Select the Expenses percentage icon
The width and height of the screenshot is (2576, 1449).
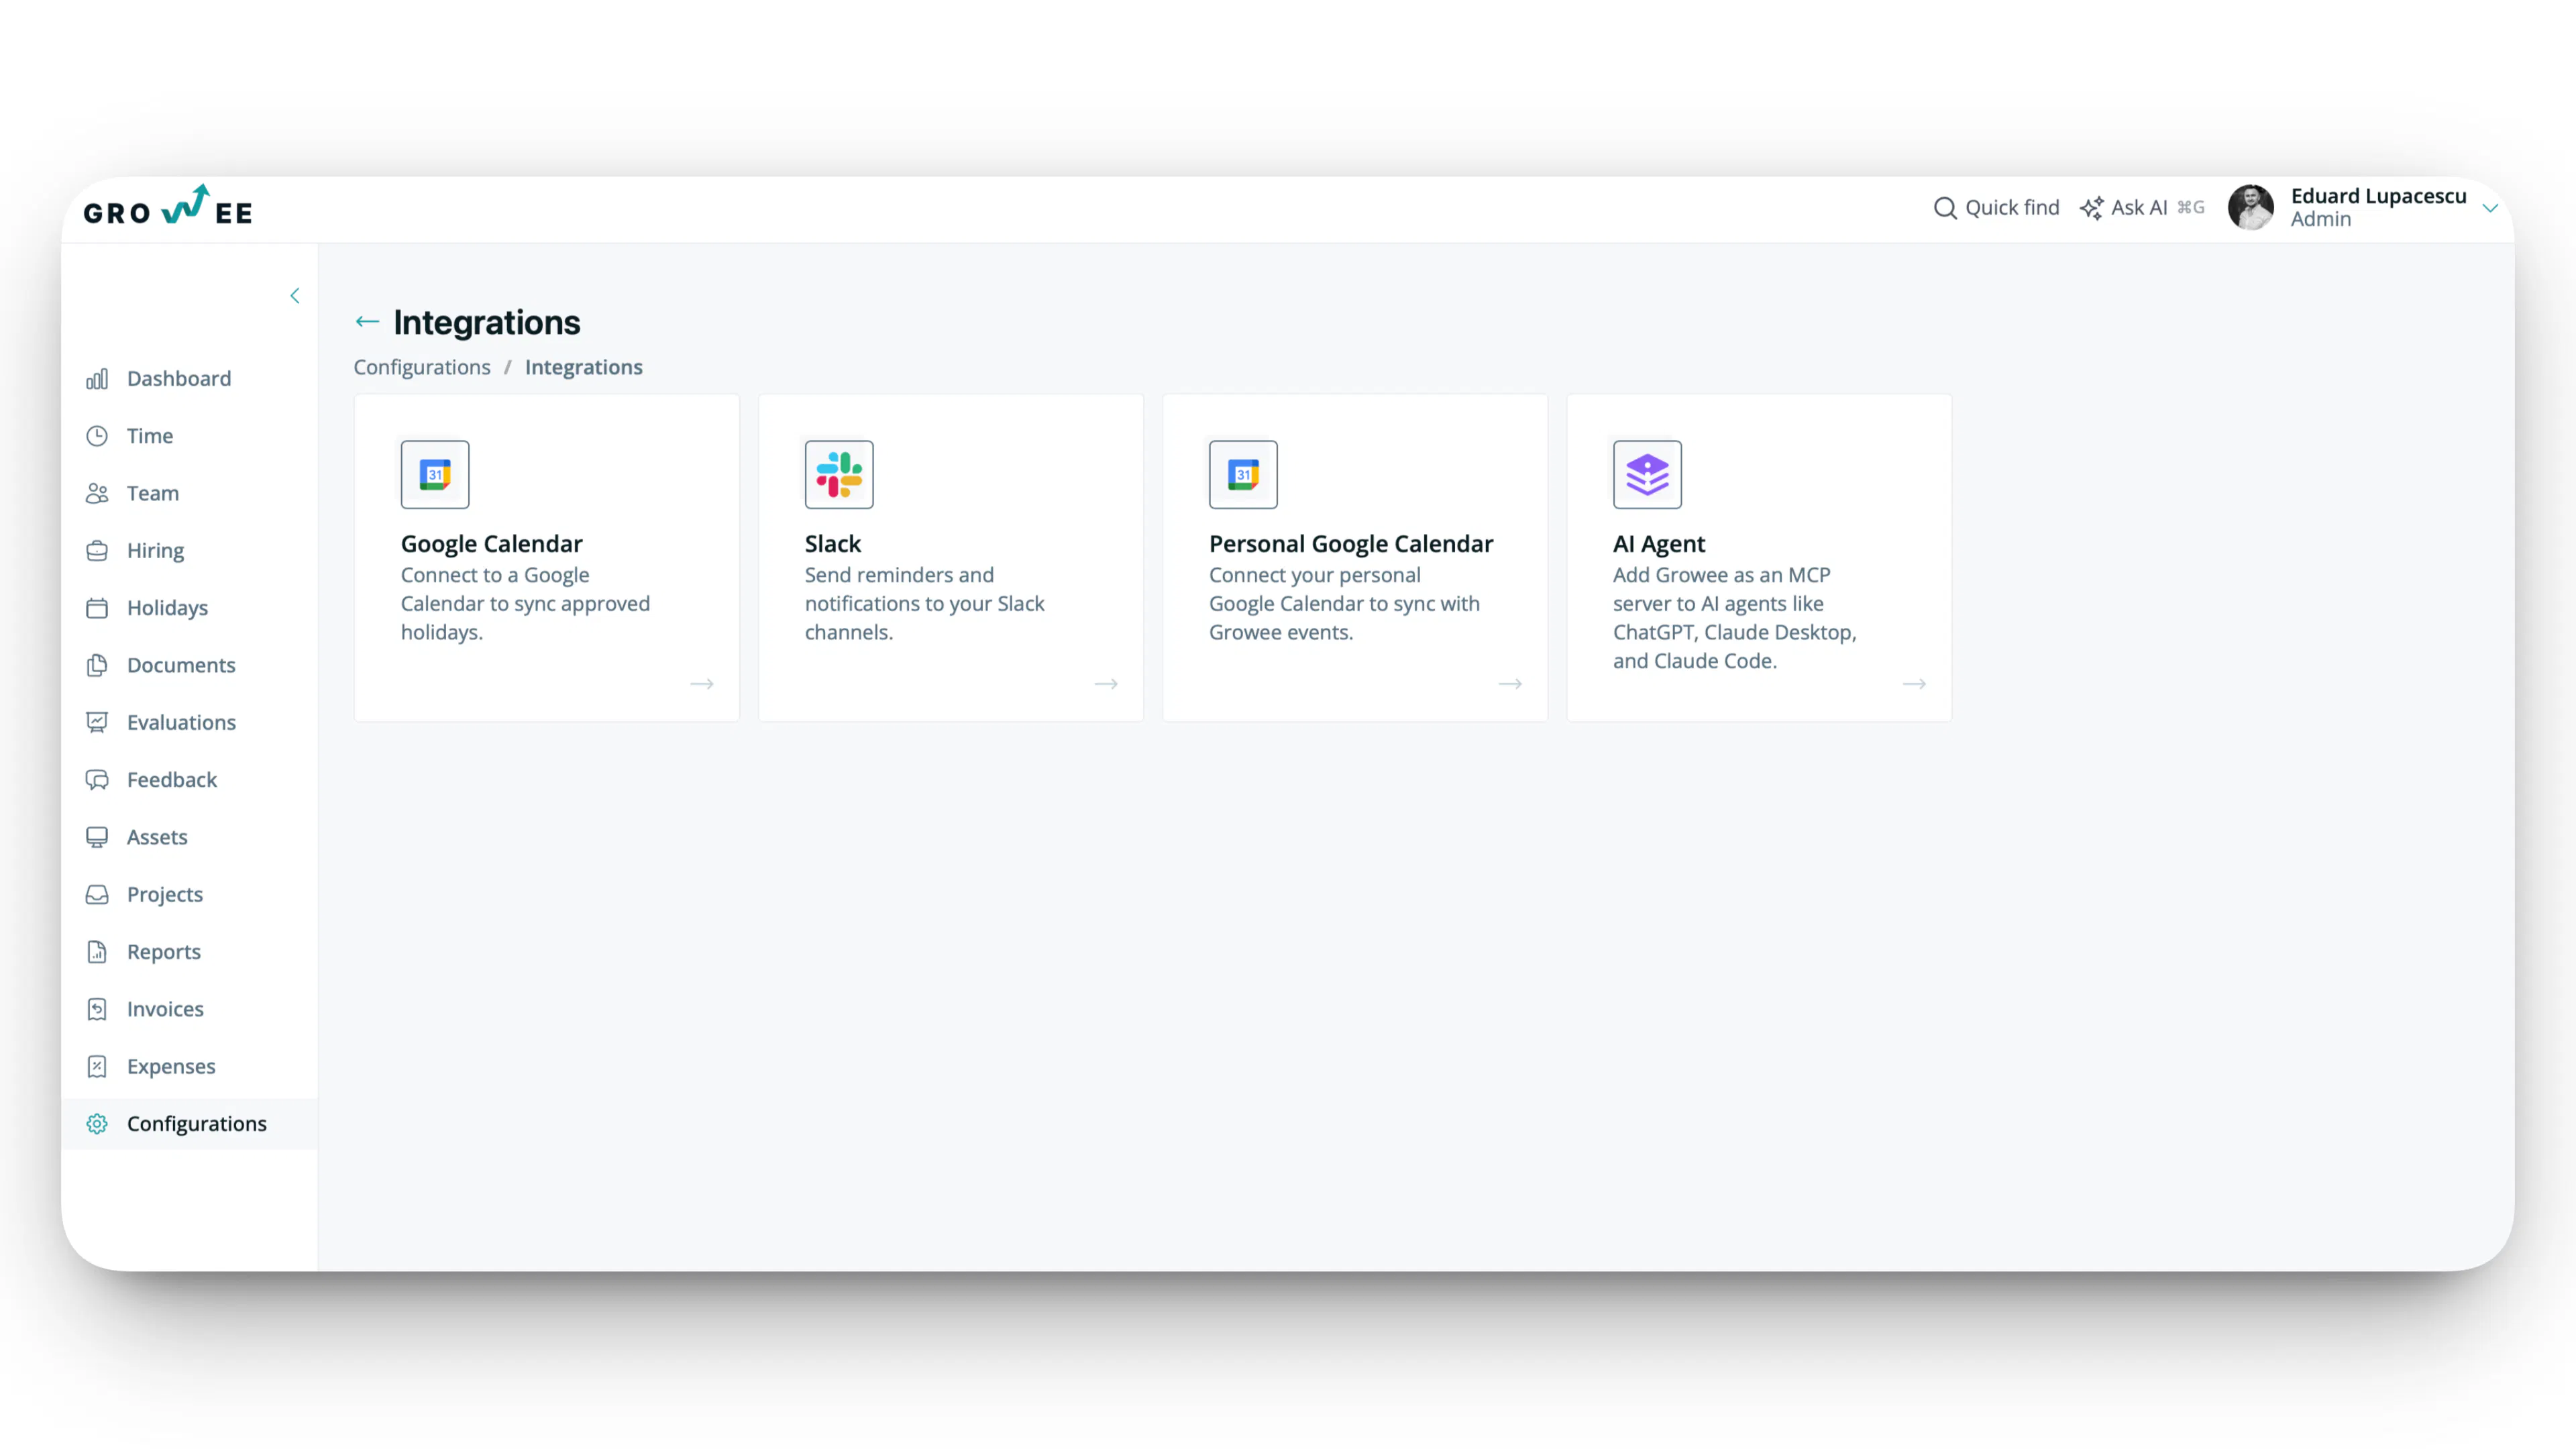pos(97,1066)
